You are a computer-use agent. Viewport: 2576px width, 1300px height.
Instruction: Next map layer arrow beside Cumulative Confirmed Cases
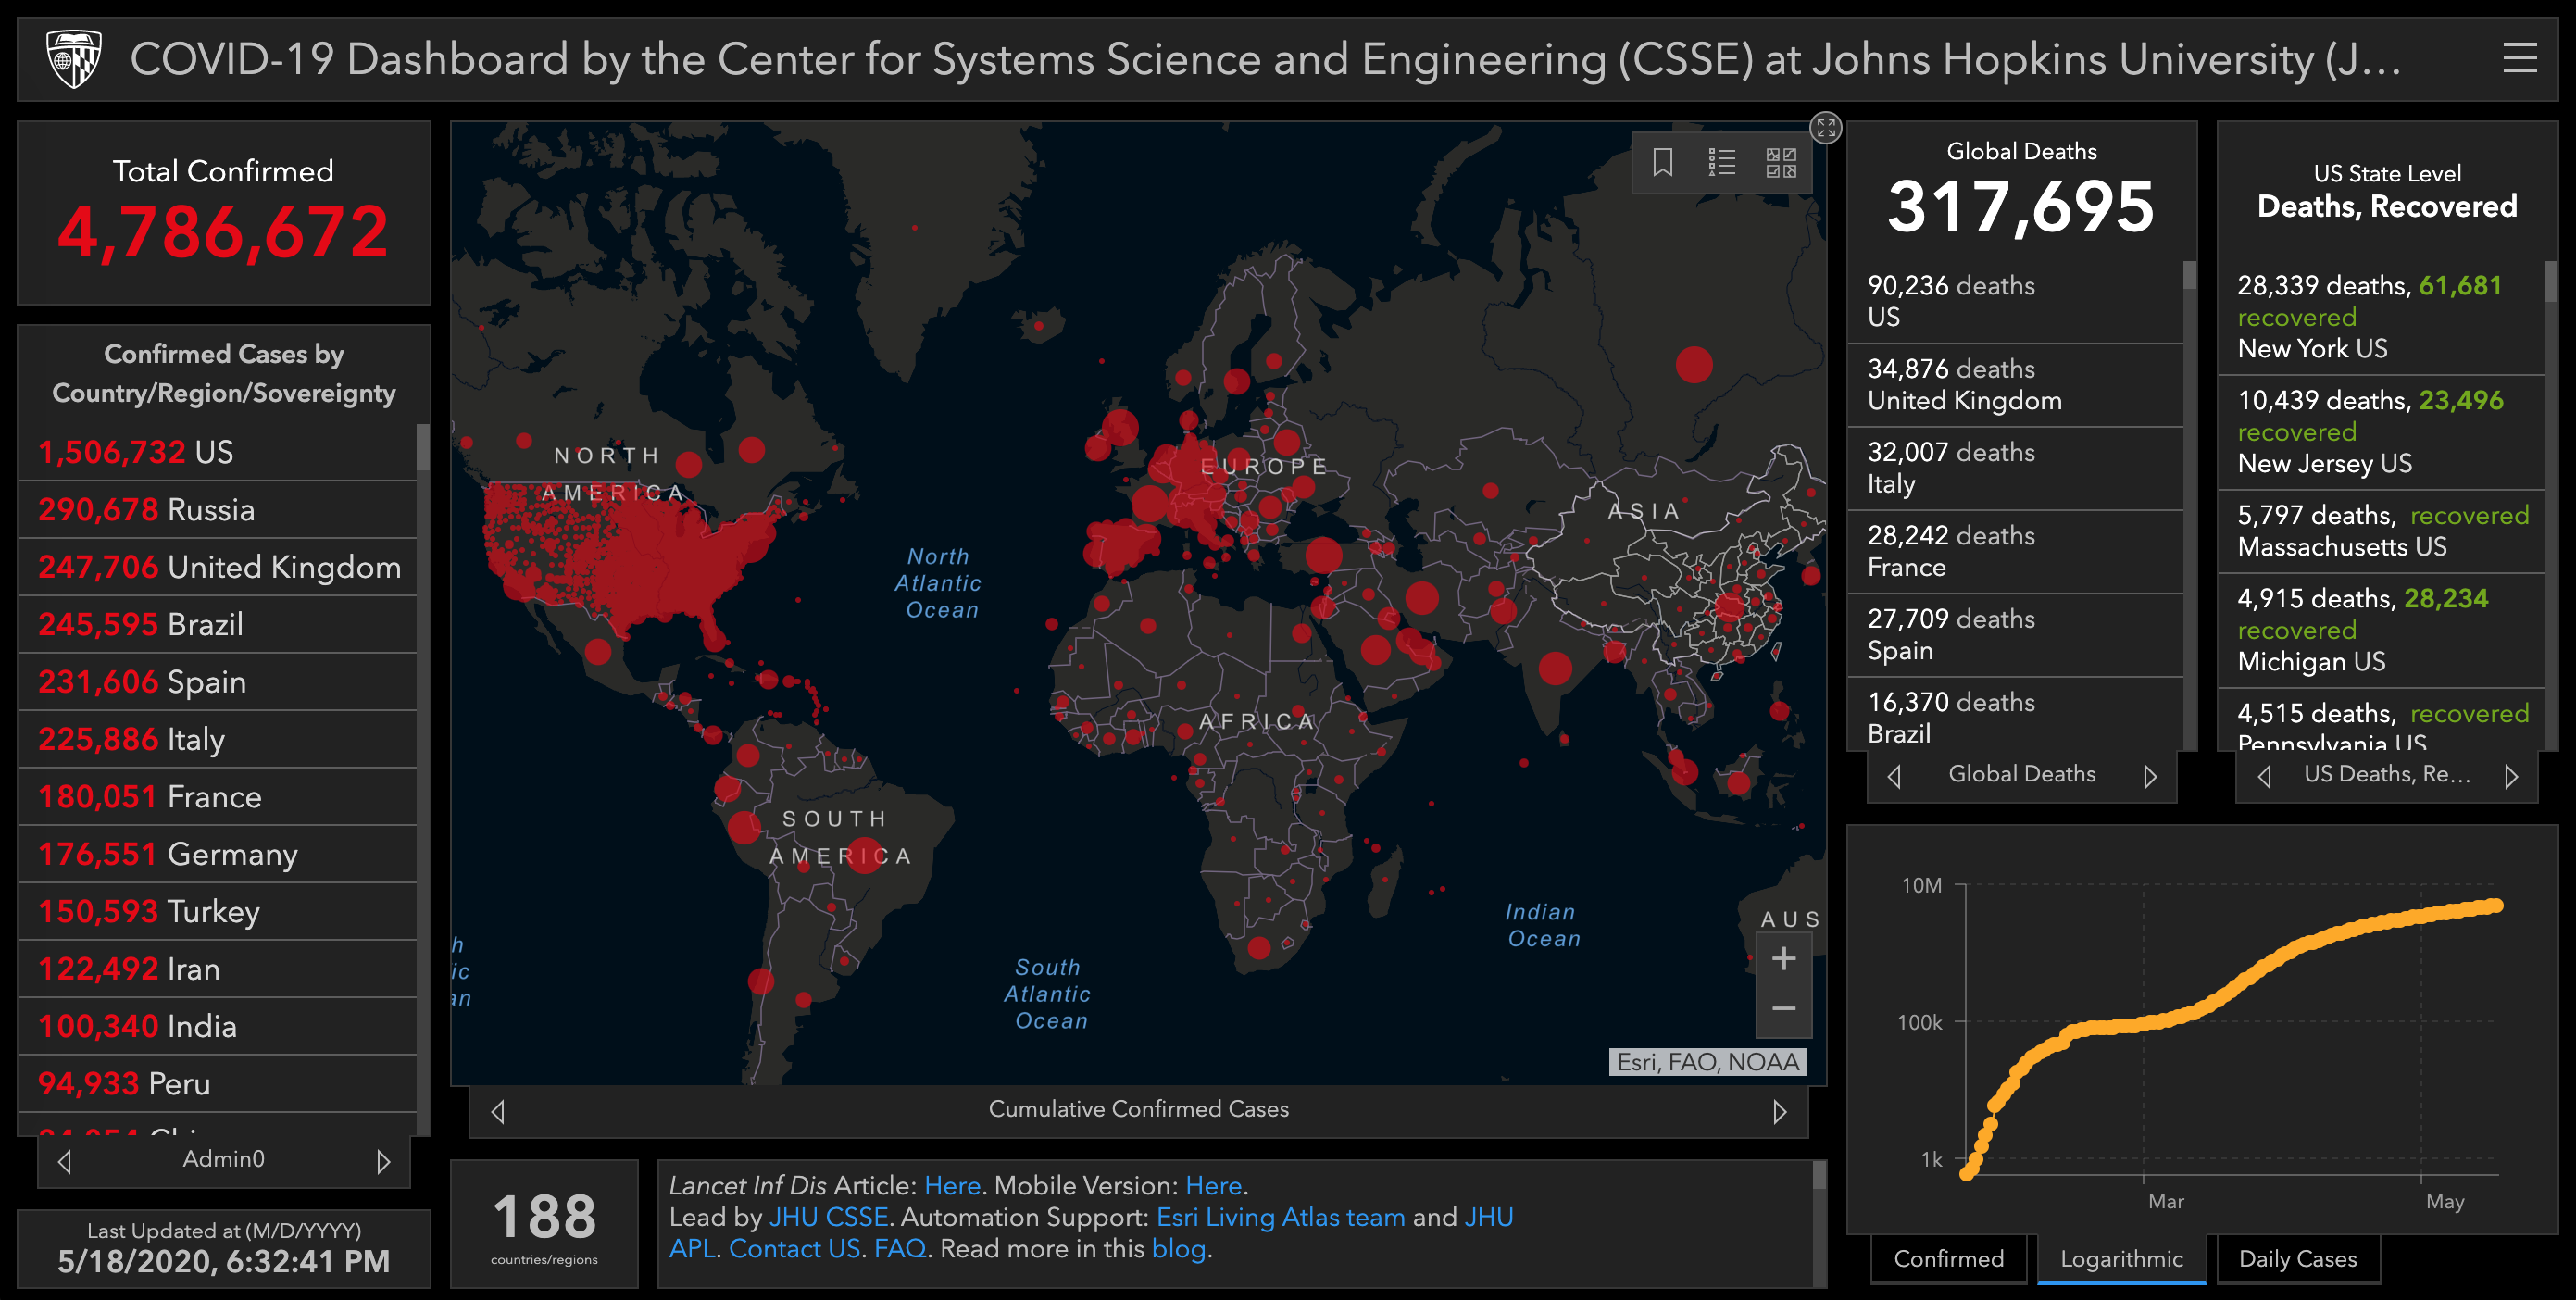tap(1779, 1111)
